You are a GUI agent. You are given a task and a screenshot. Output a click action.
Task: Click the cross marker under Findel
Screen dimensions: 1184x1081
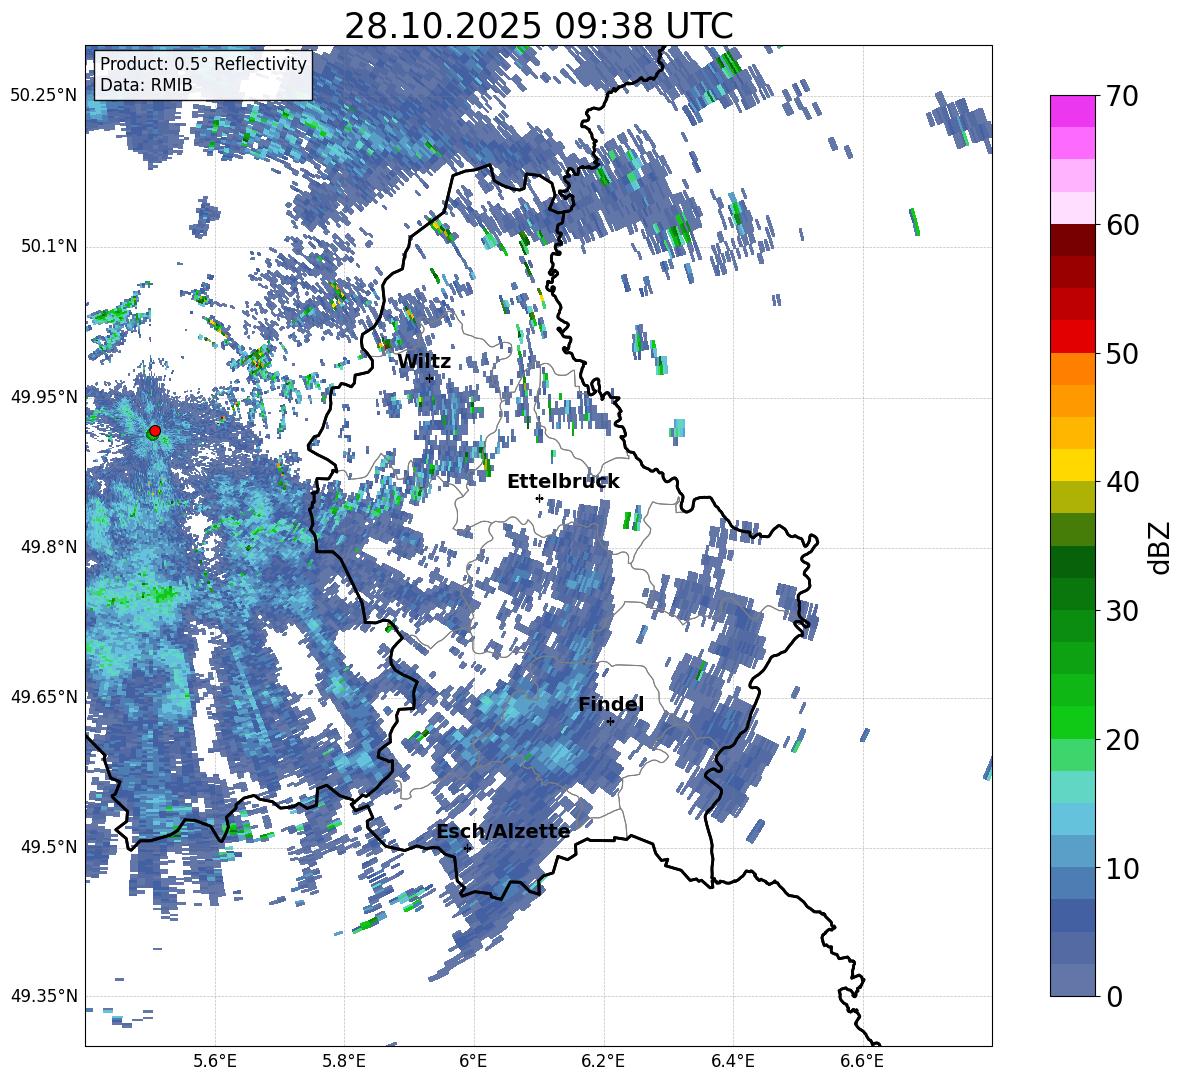coord(610,722)
